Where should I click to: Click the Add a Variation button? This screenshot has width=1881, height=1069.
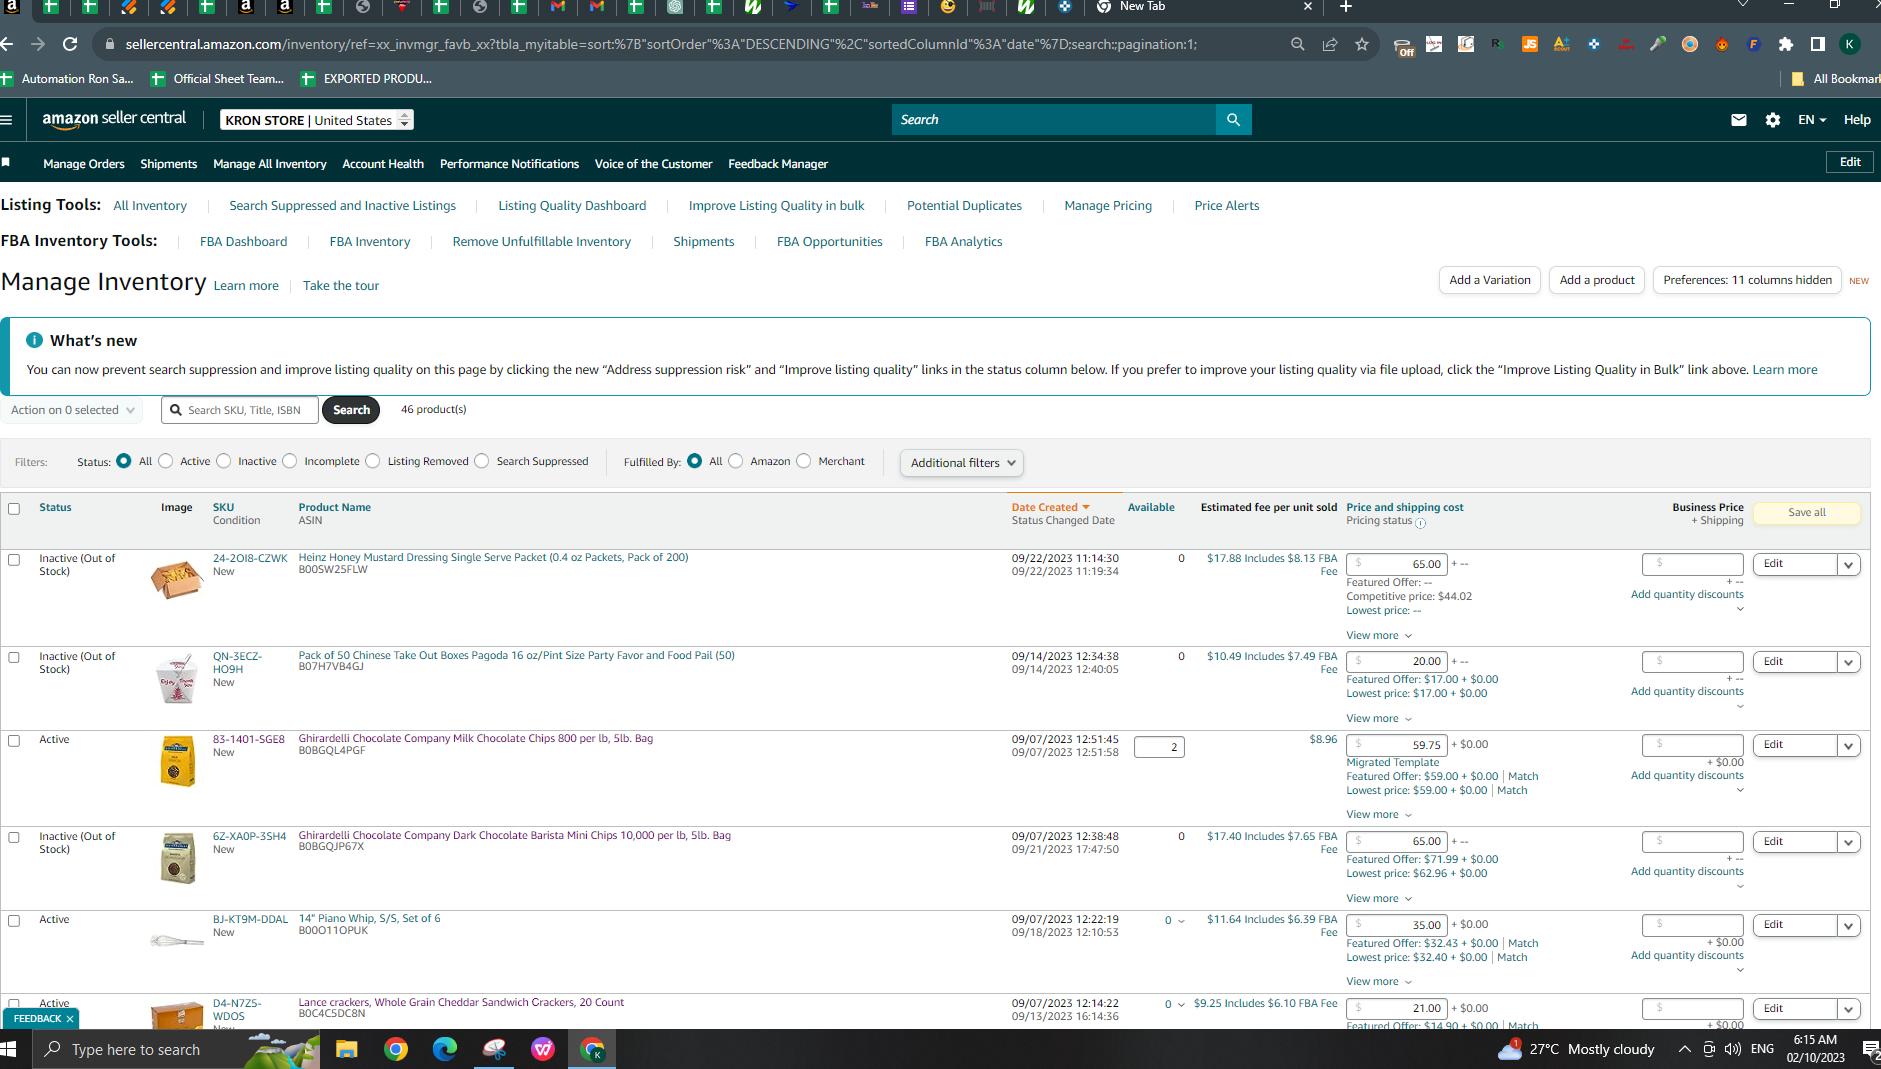tap(1490, 280)
